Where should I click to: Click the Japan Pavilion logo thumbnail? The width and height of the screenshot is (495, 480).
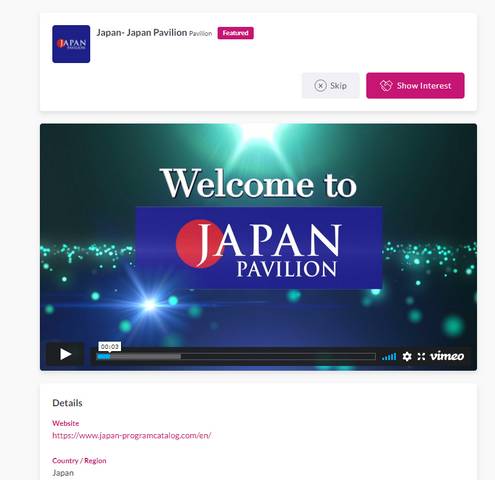coord(71,44)
